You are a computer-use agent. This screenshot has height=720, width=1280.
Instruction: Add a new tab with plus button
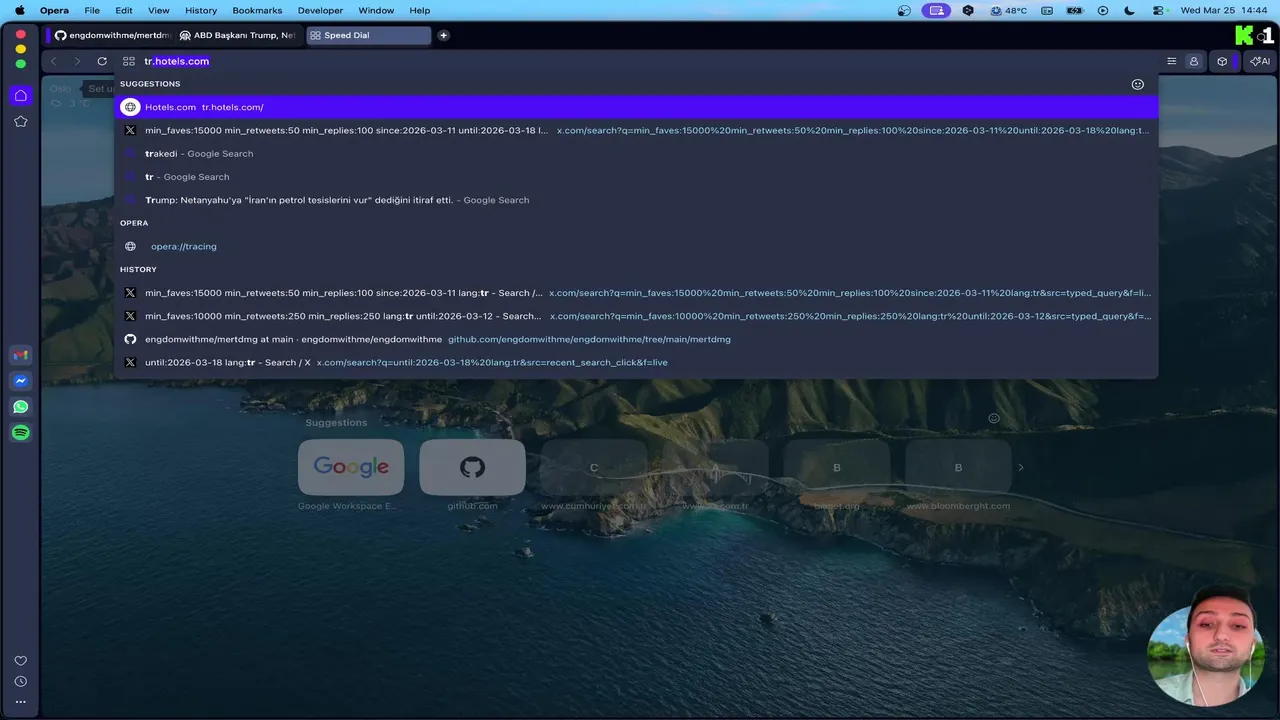click(443, 35)
